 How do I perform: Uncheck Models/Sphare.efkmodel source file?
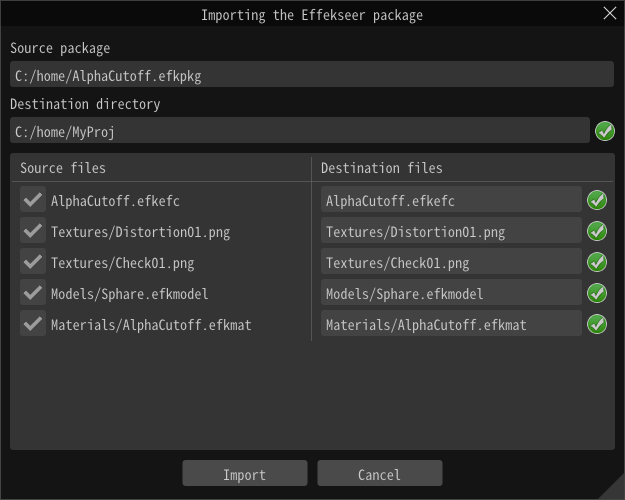point(33,293)
